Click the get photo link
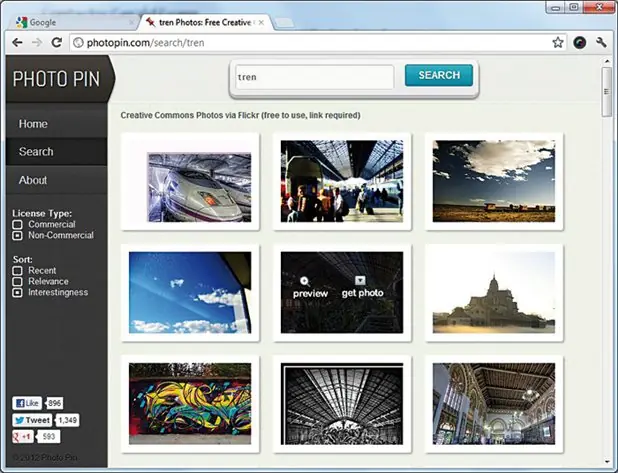This screenshot has width=618, height=473. (x=362, y=293)
